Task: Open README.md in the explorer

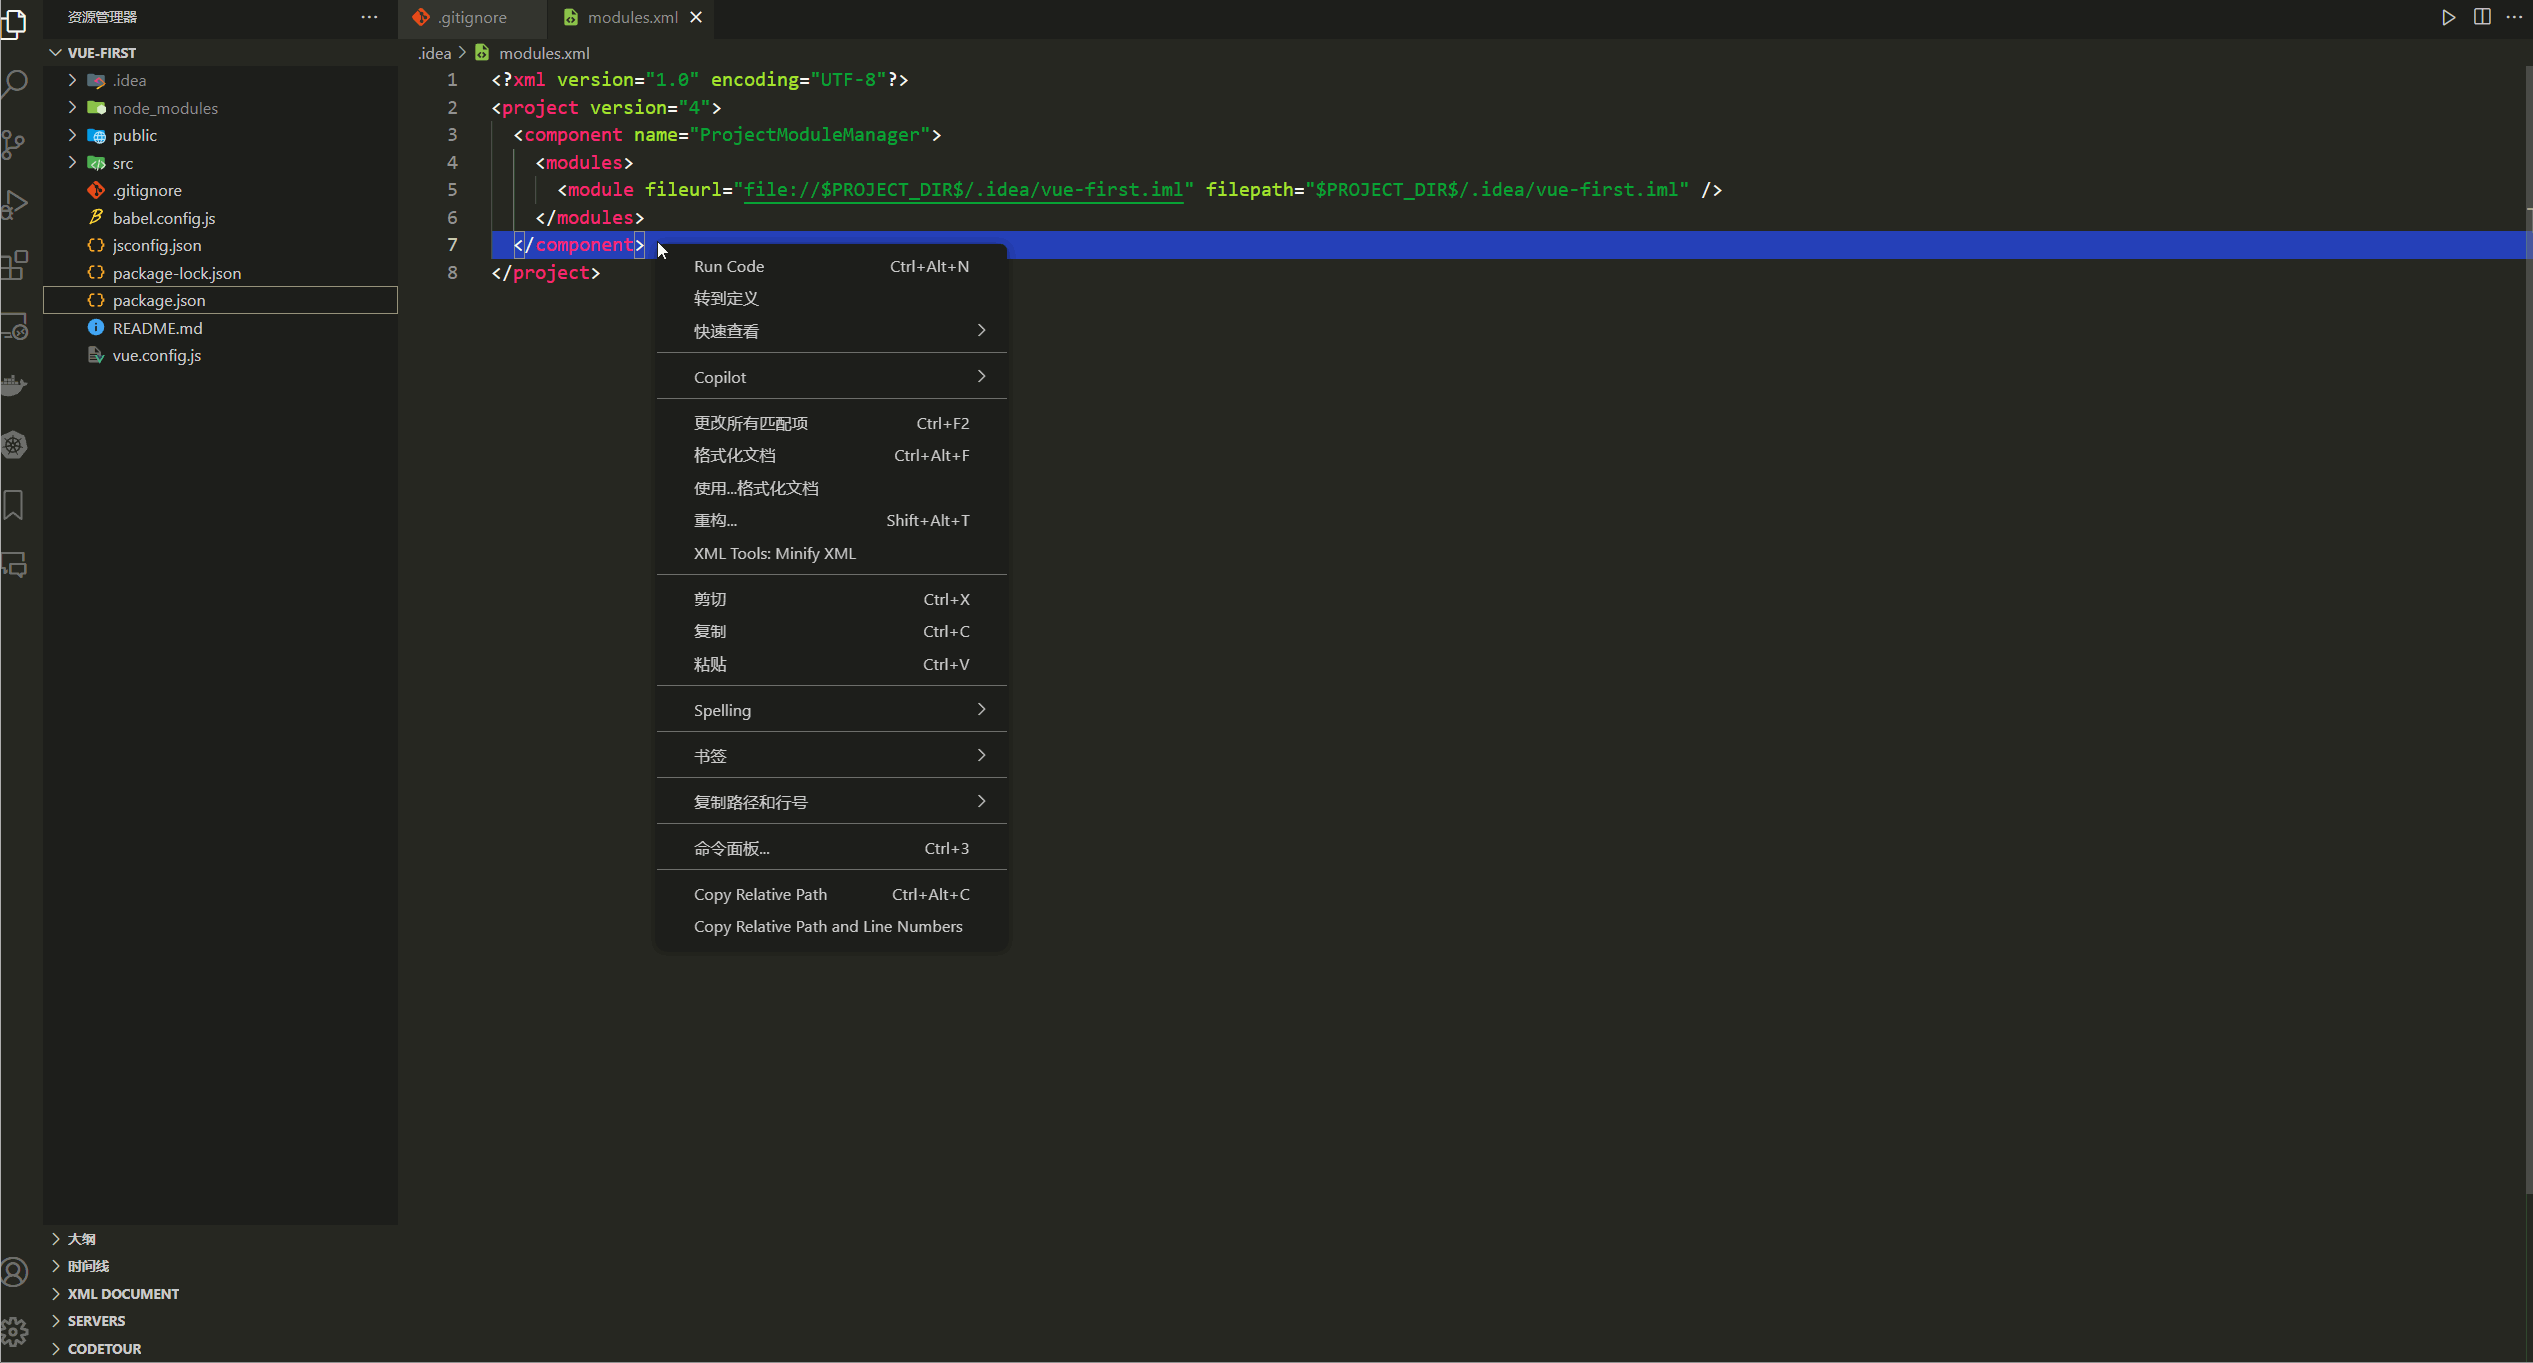Action: 157,328
